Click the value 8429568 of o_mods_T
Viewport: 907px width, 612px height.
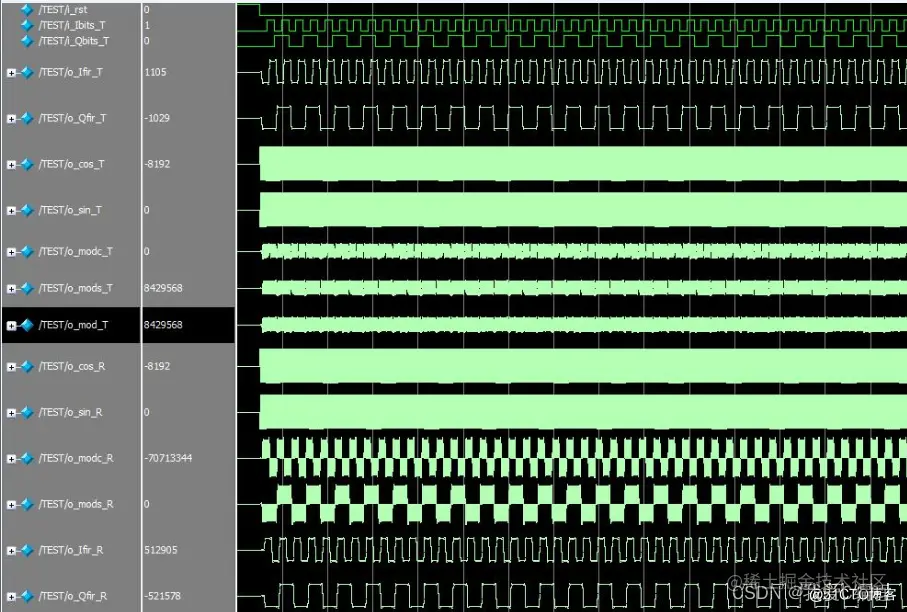[x=163, y=288]
